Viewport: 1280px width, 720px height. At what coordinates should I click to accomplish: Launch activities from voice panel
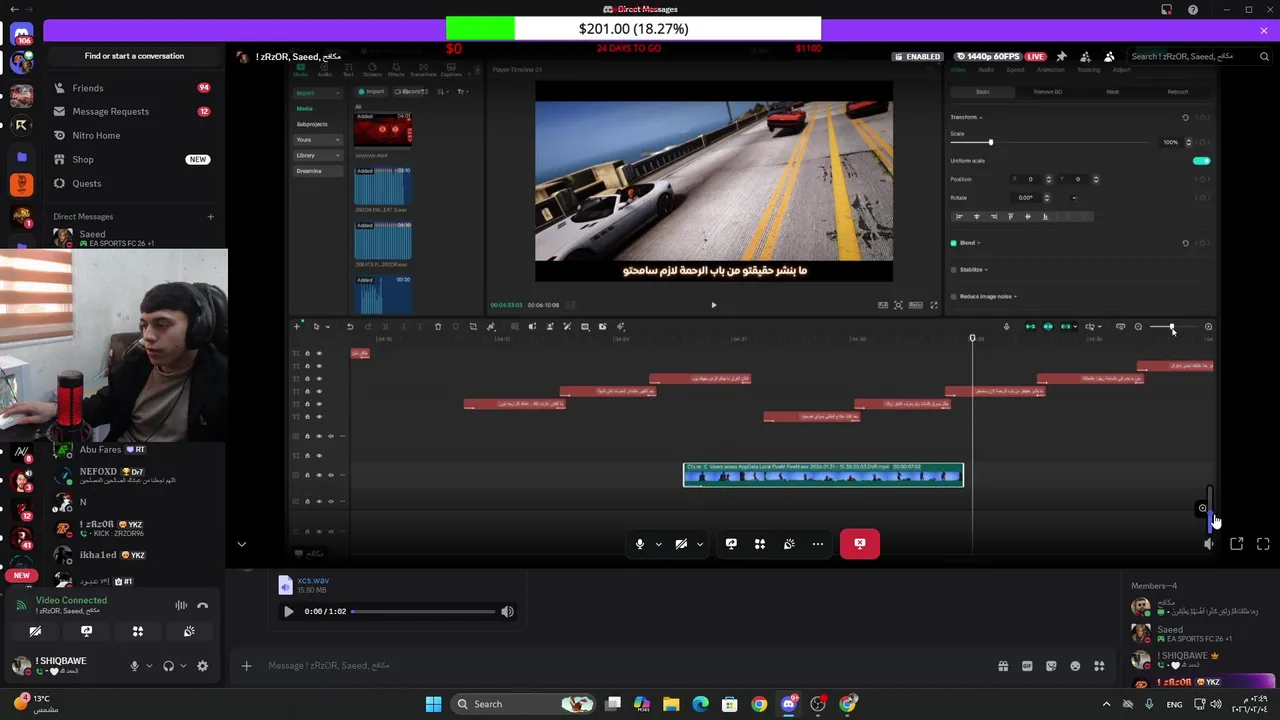click(x=138, y=631)
